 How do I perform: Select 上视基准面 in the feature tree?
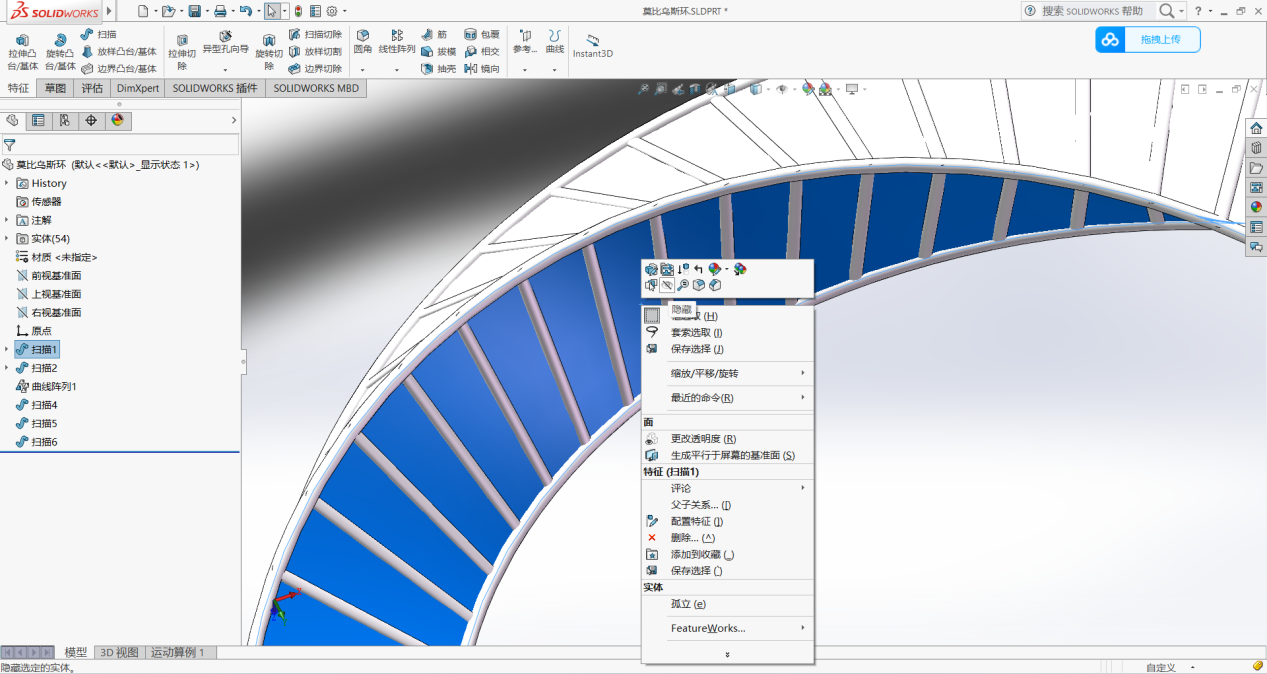pyautogui.click(x=55, y=294)
